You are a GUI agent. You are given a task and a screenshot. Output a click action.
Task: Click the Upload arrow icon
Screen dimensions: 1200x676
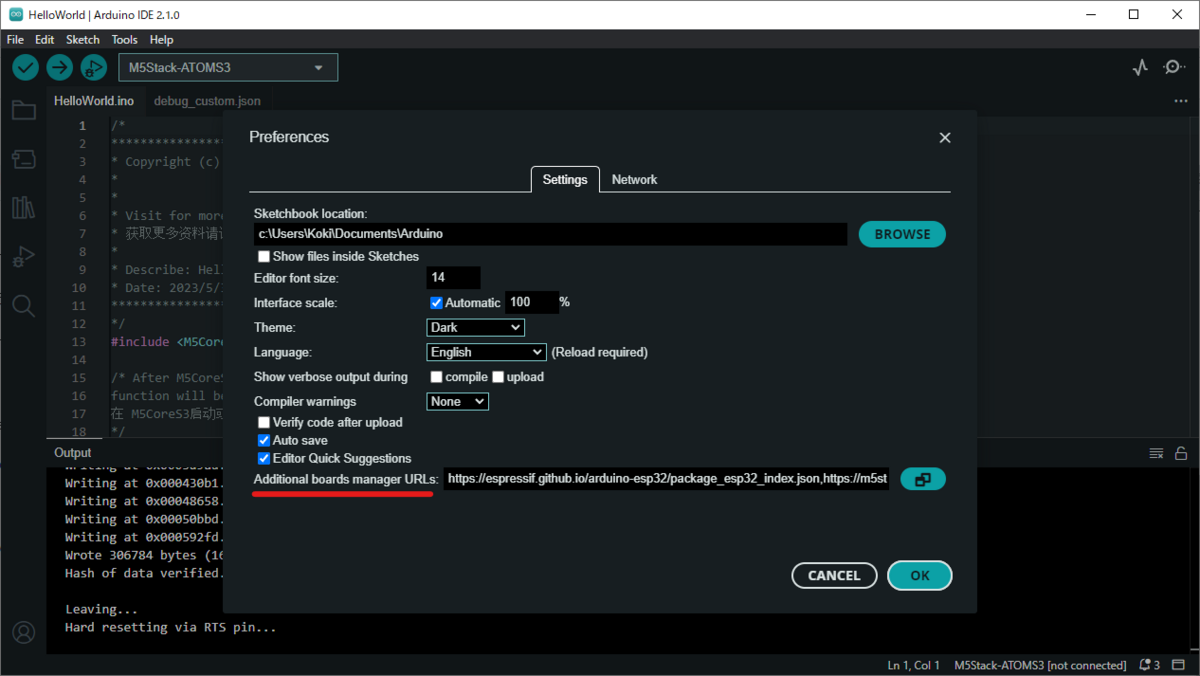click(x=60, y=67)
